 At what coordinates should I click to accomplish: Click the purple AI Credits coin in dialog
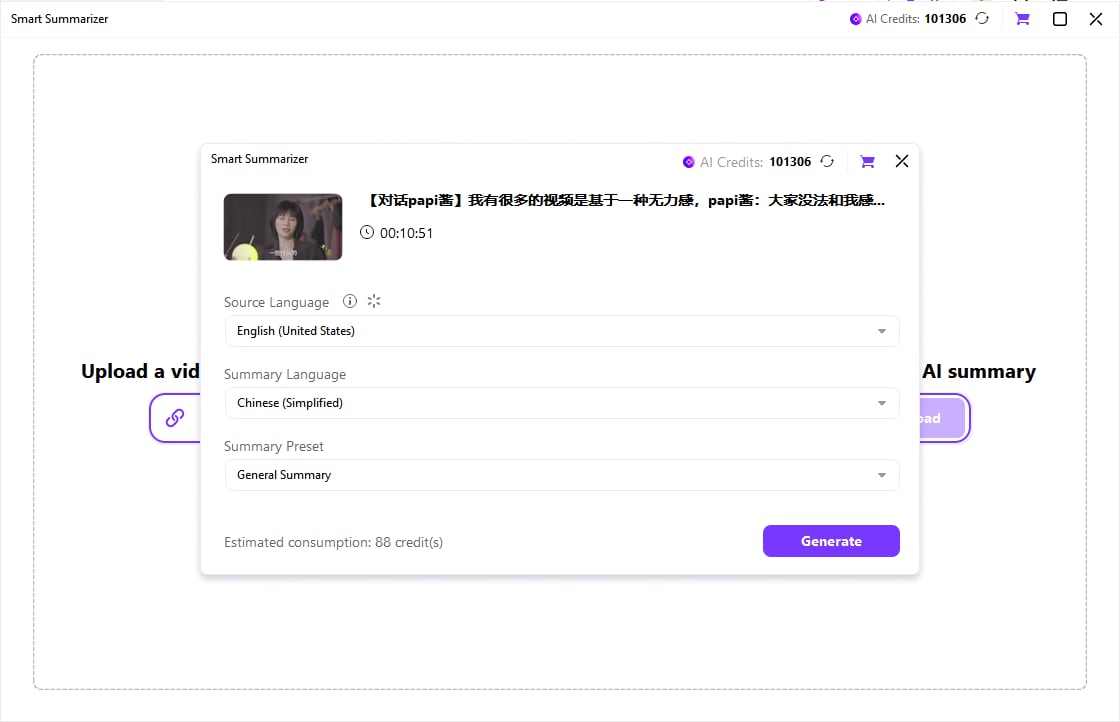point(688,162)
